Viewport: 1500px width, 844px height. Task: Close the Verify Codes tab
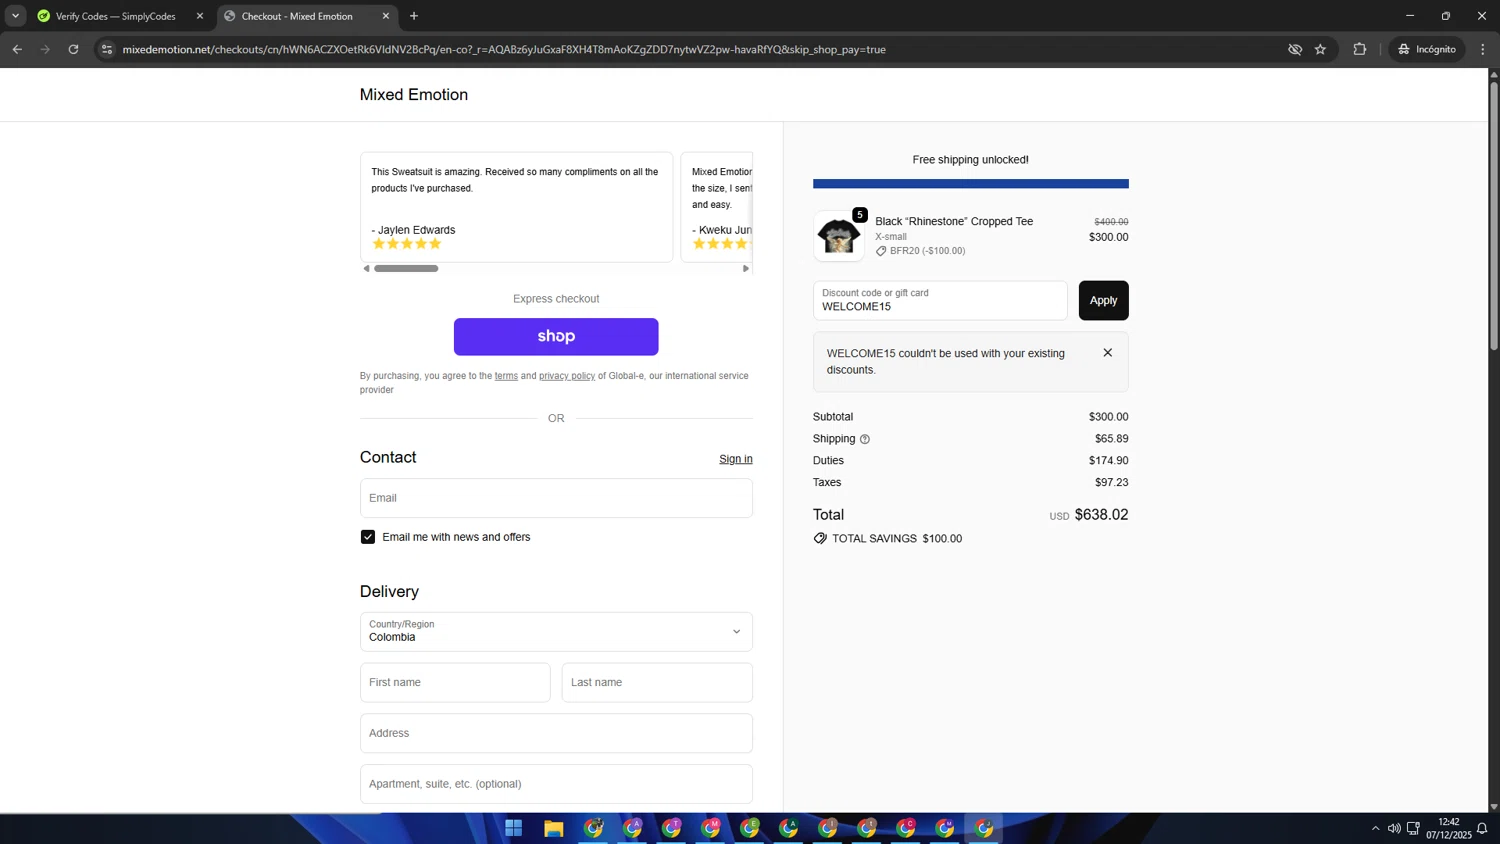(199, 16)
